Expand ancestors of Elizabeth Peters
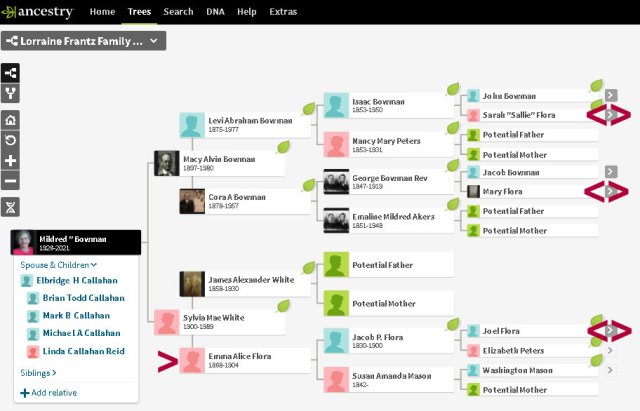 [x=611, y=351]
